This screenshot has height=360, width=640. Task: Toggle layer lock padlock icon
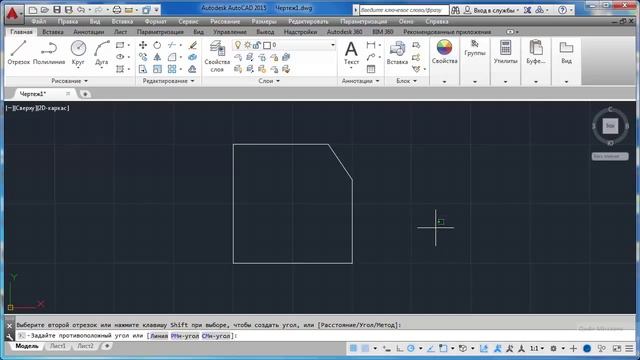click(x=257, y=45)
